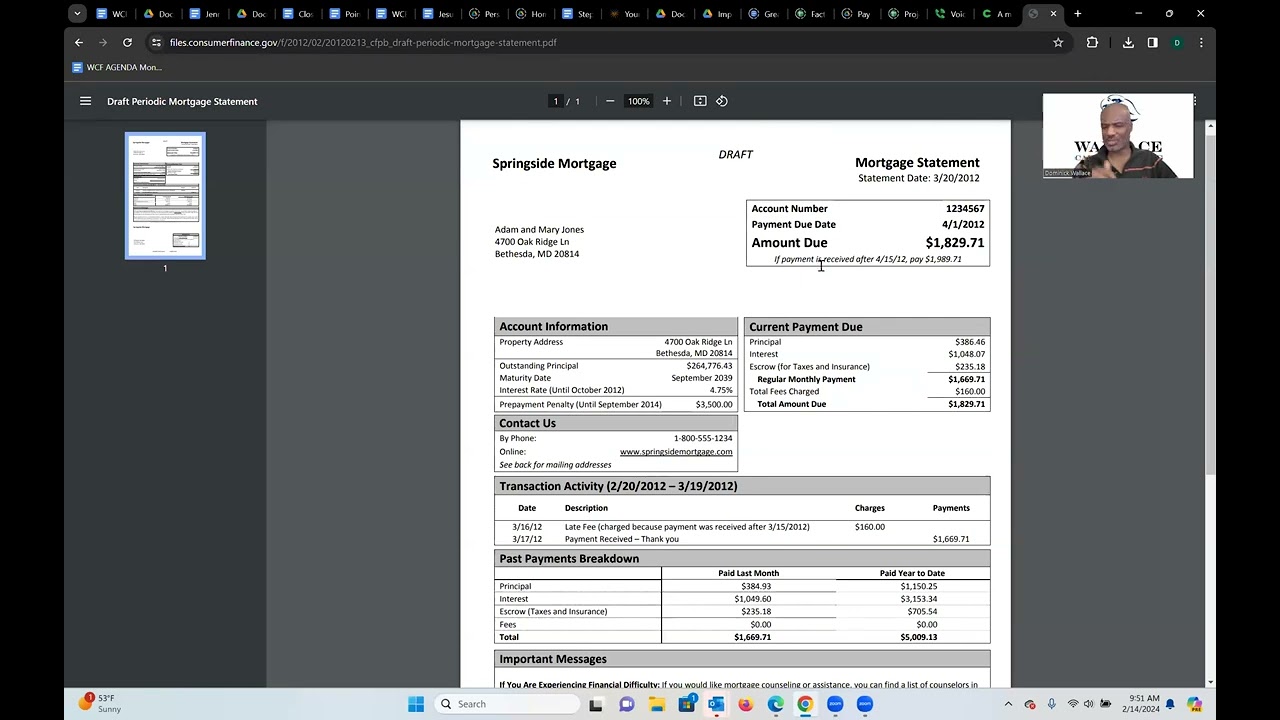Viewport: 1280px width, 720px height.
Task: Rotate the PDF counterclockwise
Action: click(722, 101)
